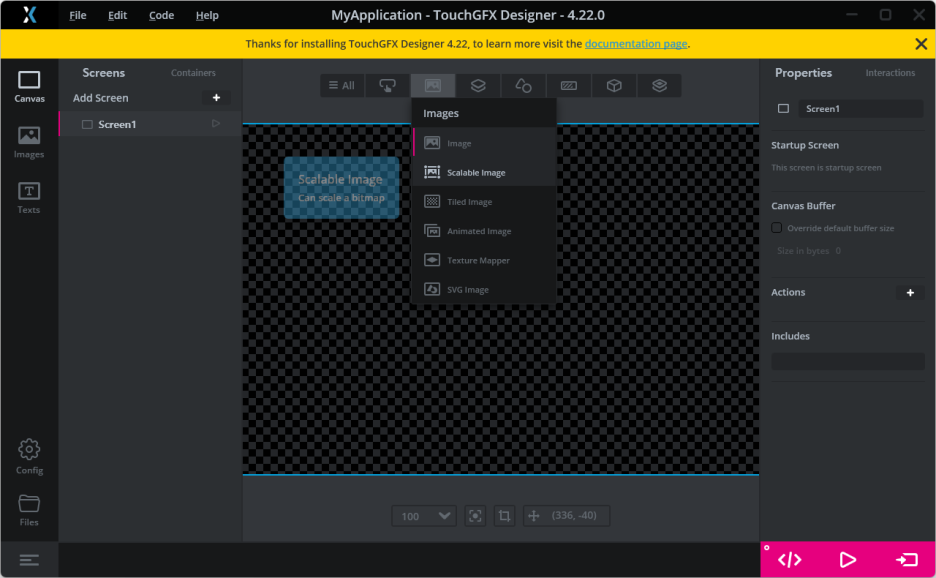This screenshot has height=578, width=936.
Task: Open the documentation page link
Action: (x=636, y=44)
